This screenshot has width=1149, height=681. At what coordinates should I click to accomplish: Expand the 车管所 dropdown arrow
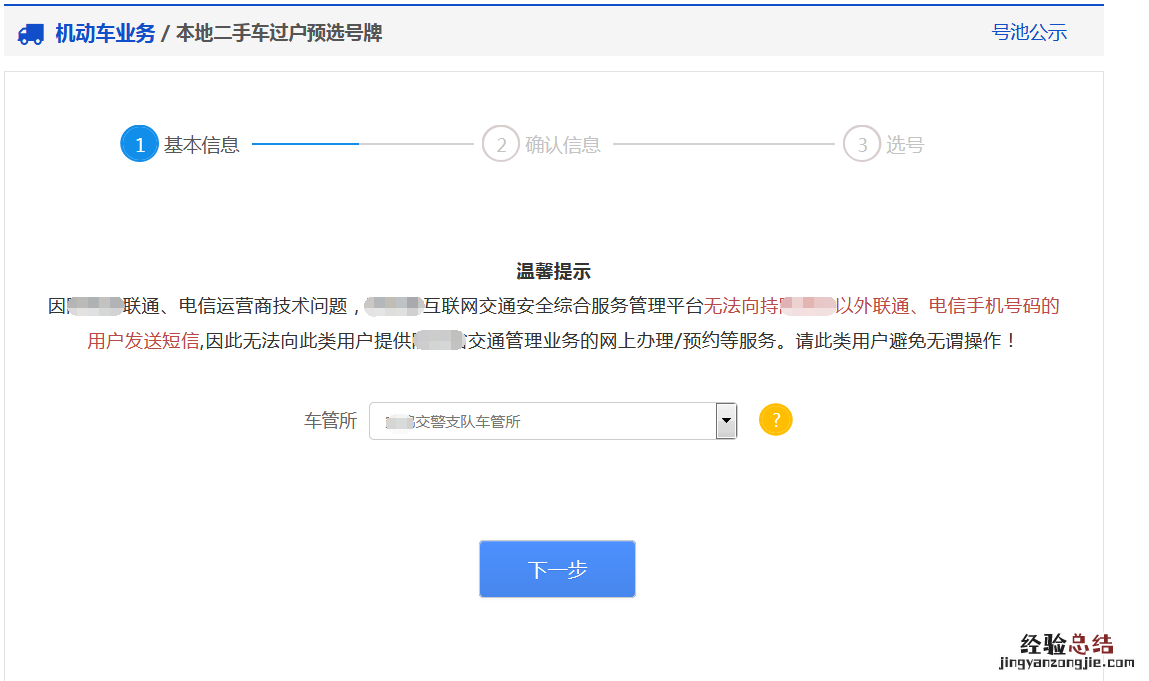pos(727,421)
